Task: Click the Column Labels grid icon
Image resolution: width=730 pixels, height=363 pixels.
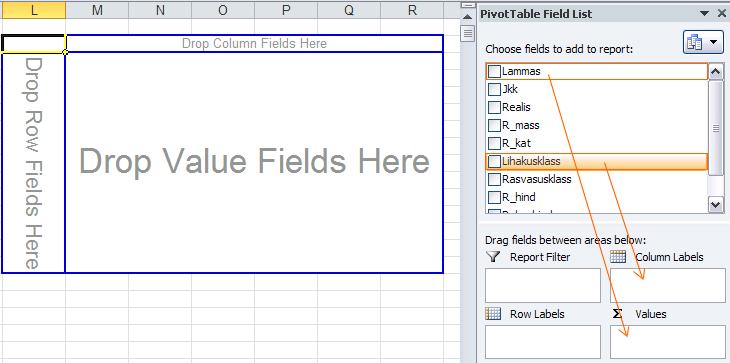Action: pos(618,256)
